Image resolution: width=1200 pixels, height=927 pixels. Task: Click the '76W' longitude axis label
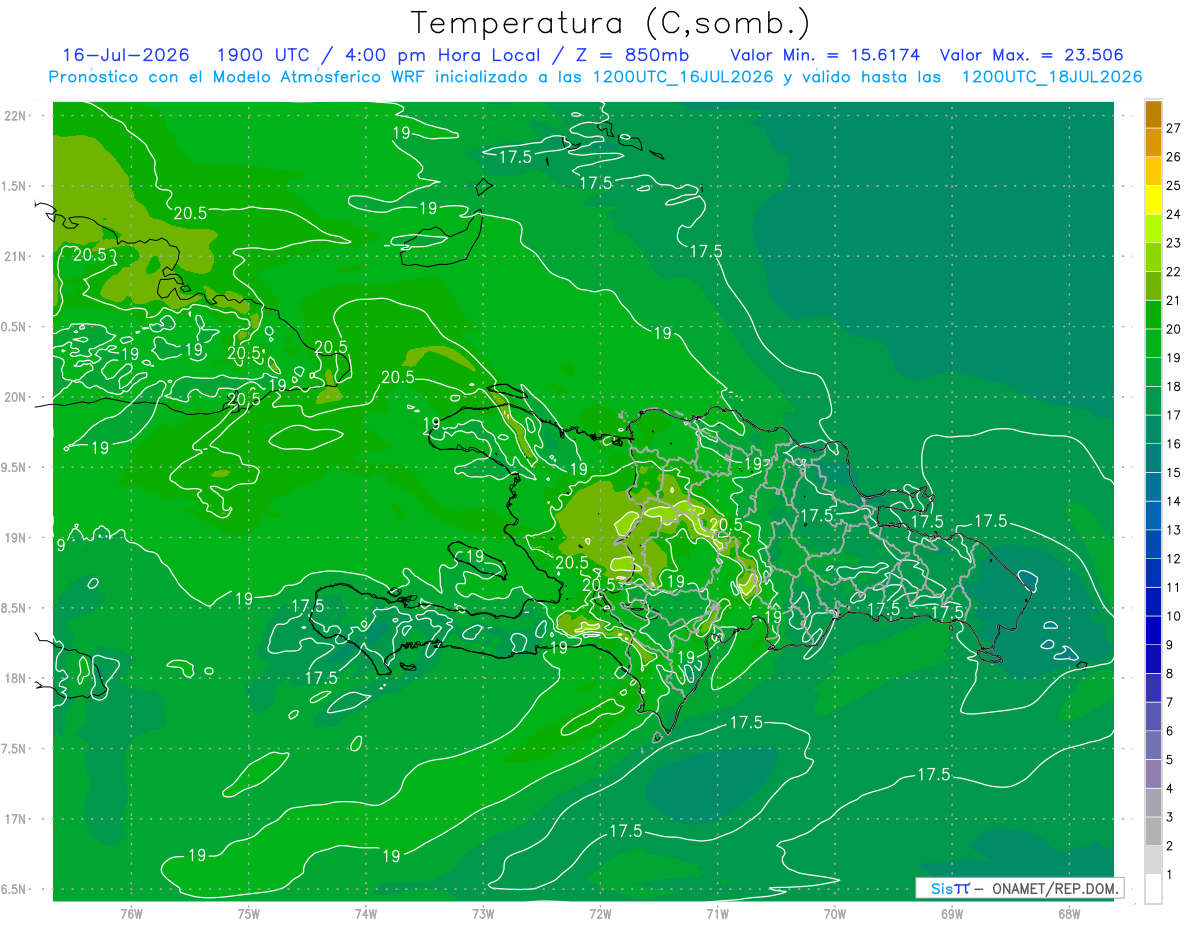(131, 913)
